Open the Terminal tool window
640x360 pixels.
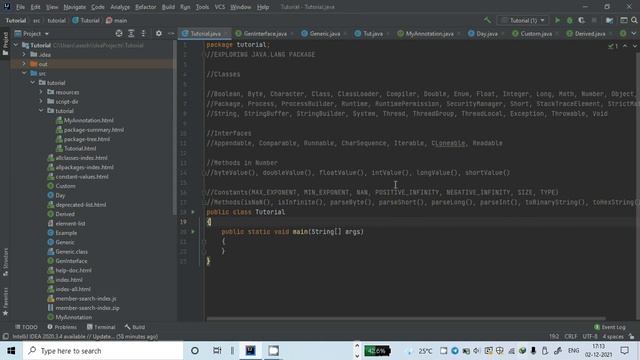[101, 327]
